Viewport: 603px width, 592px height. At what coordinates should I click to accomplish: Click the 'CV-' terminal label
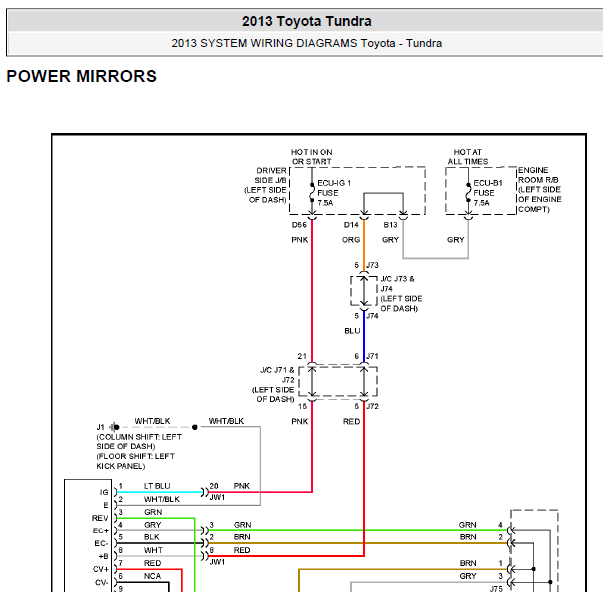click(102, 582)
